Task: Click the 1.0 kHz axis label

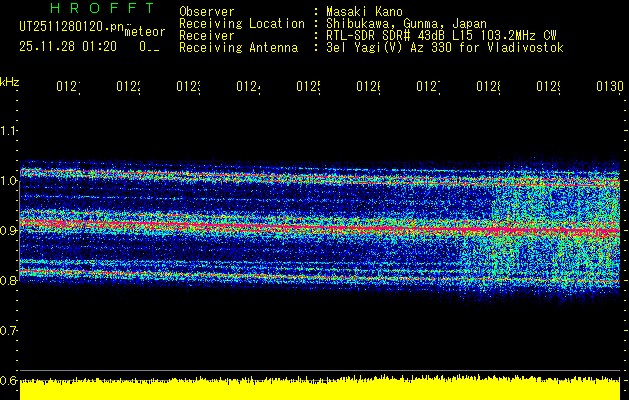Action: click(x=8, y=180)
